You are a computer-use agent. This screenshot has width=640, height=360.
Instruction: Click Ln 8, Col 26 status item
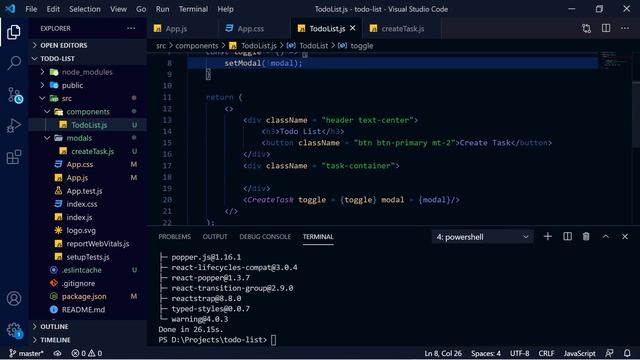tap(443, 353)
